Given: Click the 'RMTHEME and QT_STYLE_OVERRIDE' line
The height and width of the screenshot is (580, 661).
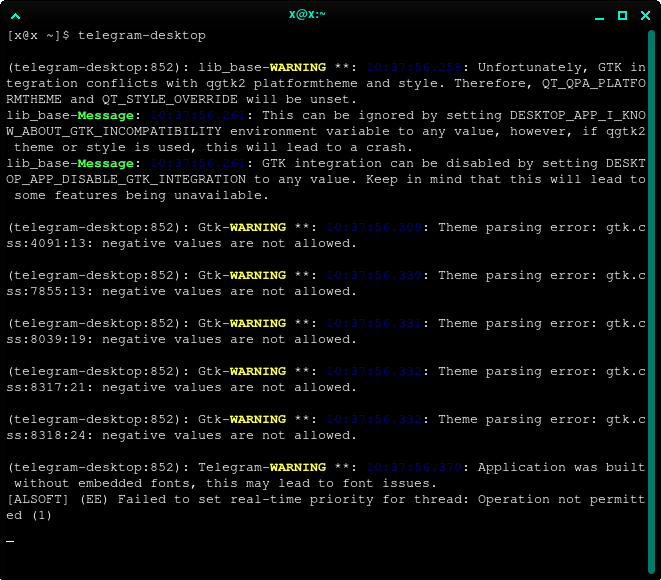Looking at the screenshot, I should (x=181, y=99).
